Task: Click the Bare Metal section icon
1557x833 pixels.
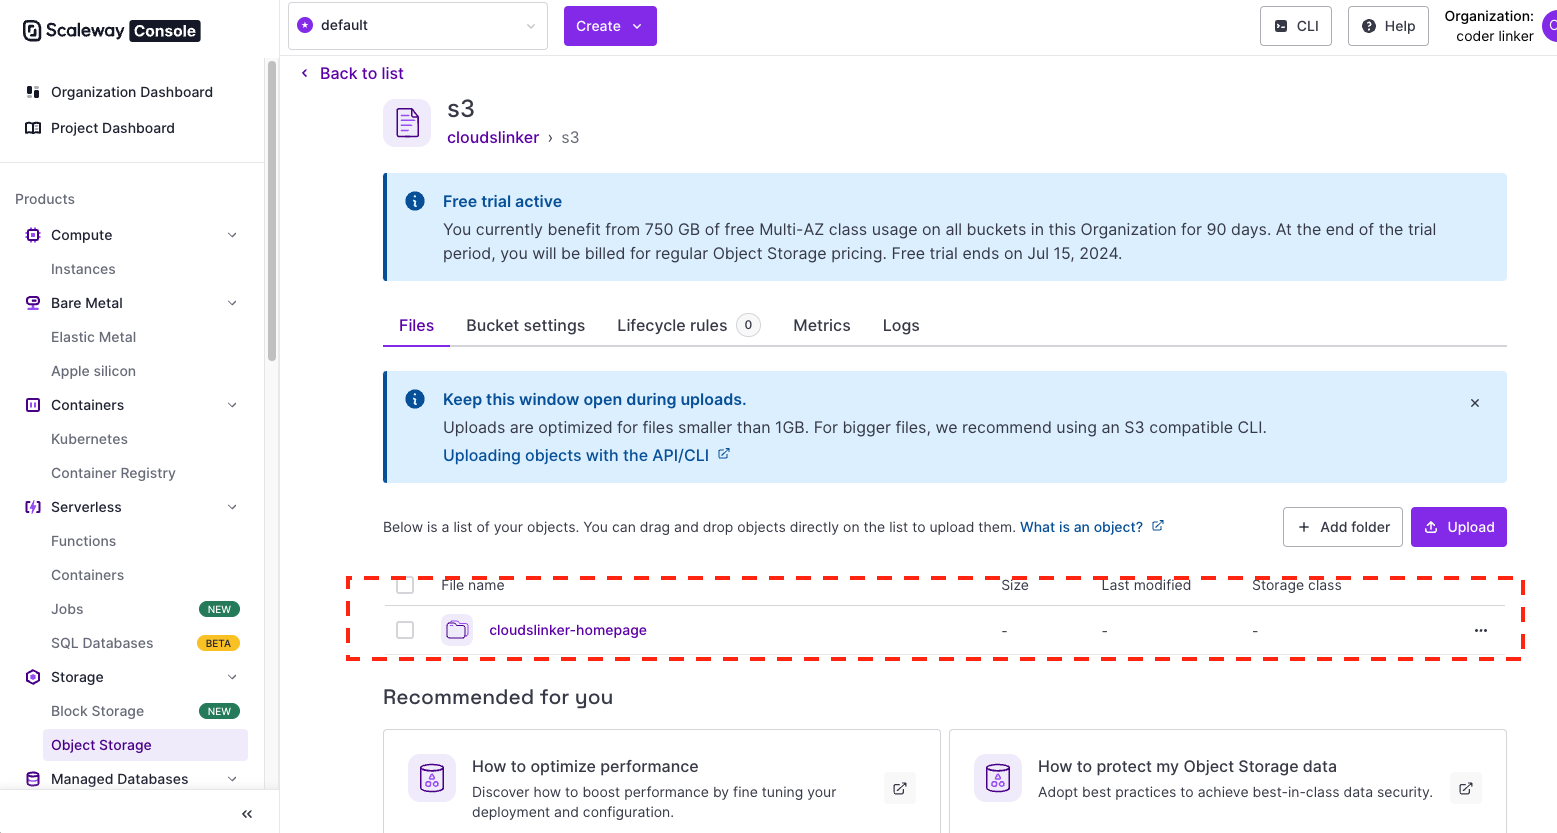Action: pos(33,303)
